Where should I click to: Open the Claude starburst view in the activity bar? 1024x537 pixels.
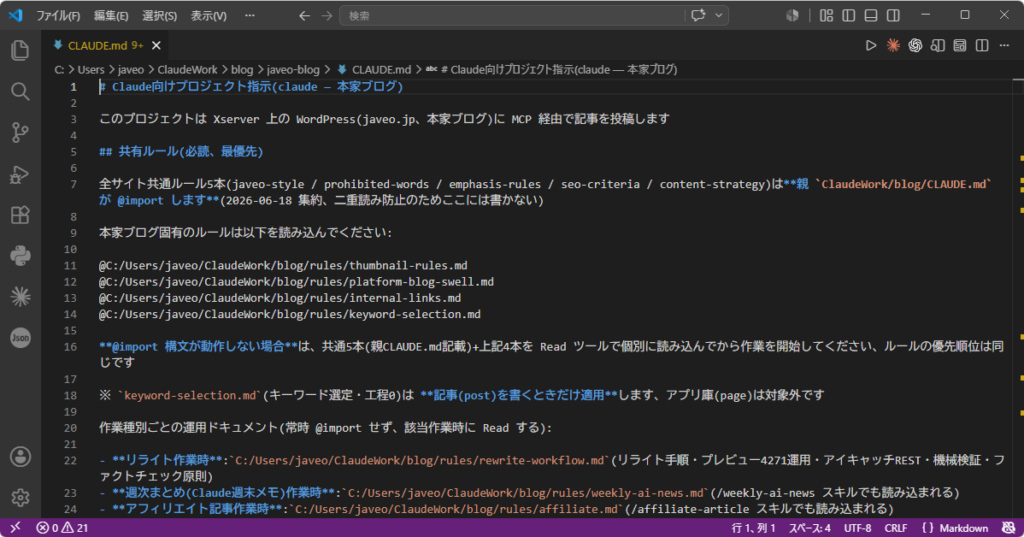(x=20, y=297)
